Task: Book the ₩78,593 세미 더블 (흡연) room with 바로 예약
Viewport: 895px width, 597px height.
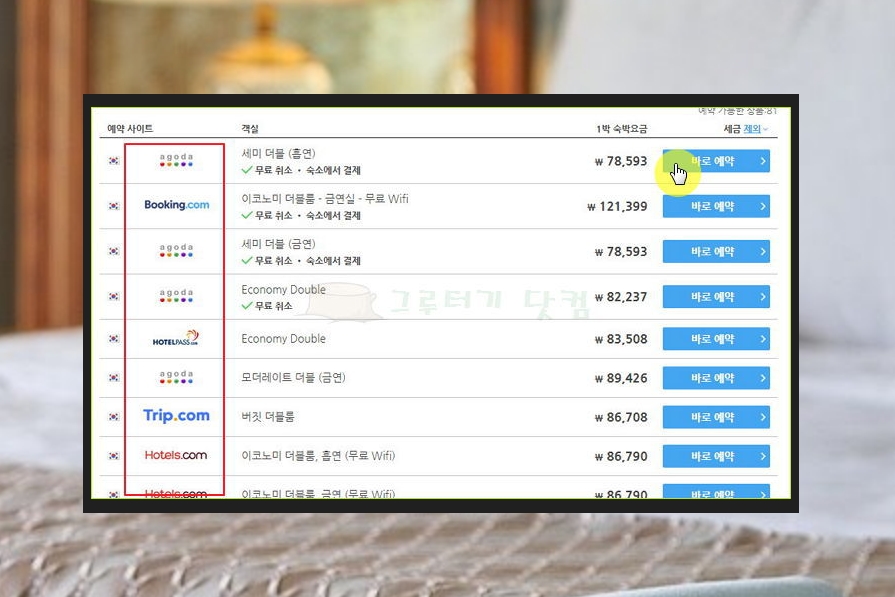Action: pyautogui.click(x=716, y=161)
